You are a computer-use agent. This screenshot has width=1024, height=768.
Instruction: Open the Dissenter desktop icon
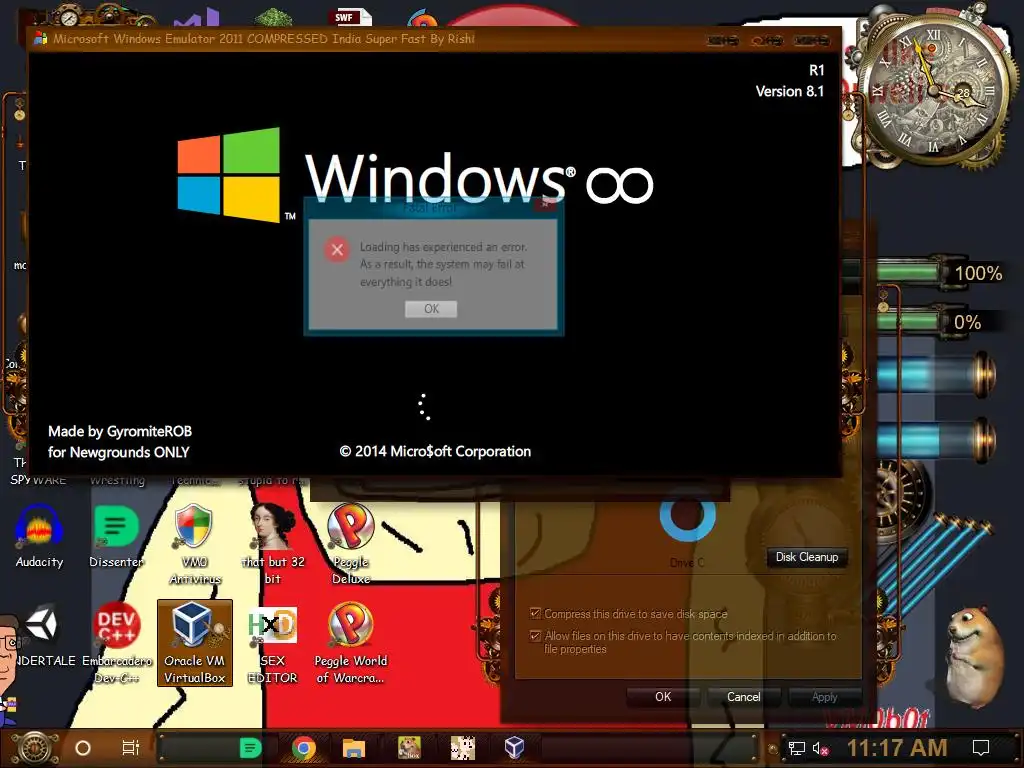(x=117, y=536)
